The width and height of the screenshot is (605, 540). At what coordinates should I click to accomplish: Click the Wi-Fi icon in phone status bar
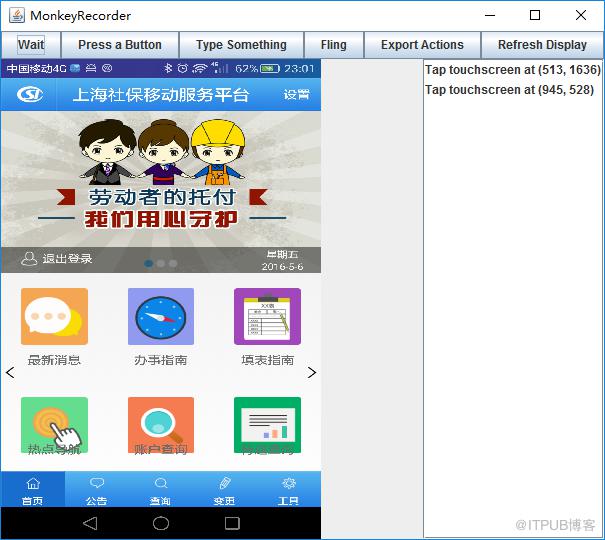click(x=200, y=69)
